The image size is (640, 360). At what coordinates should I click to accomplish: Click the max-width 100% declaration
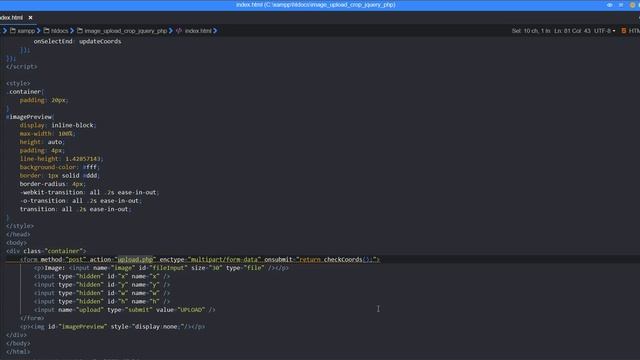(48, 134)
